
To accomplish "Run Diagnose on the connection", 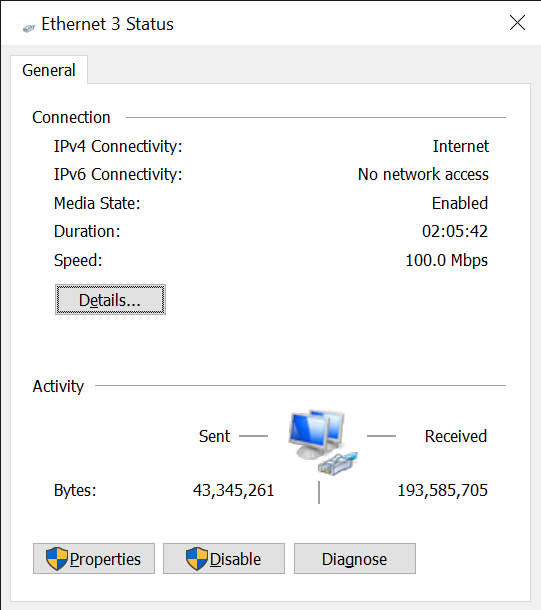I will 355,559.
